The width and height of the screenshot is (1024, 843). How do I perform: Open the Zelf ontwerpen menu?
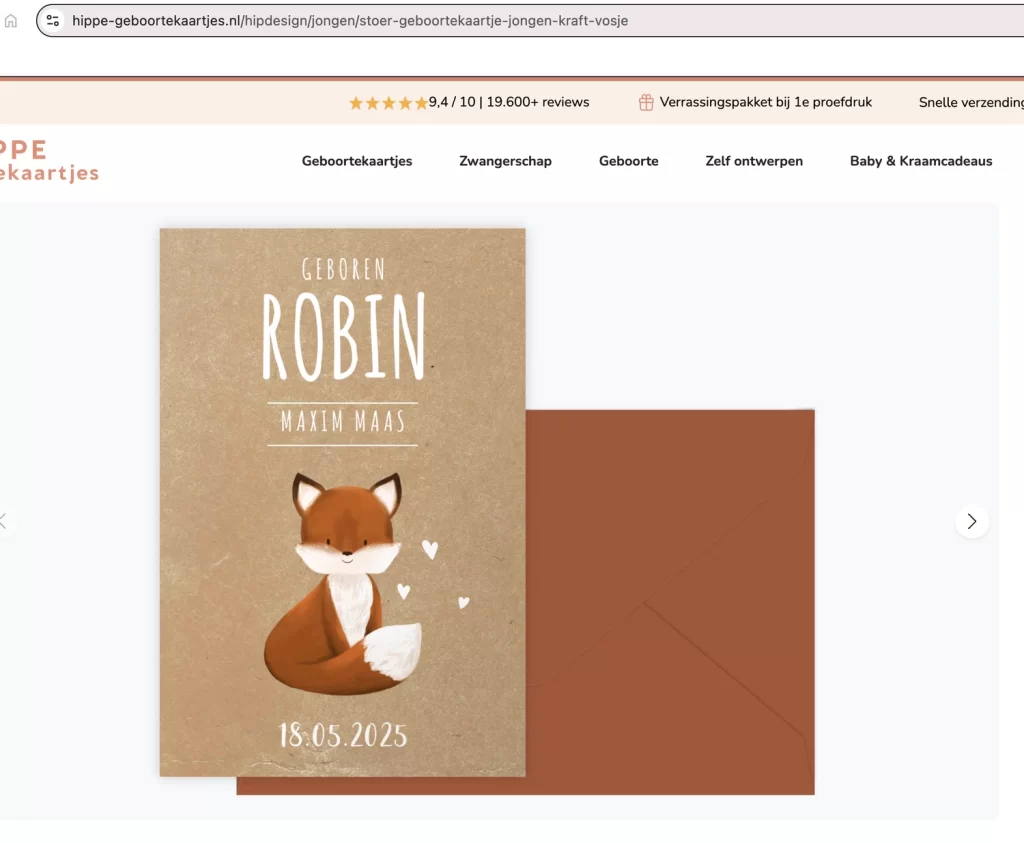[754, 160]
